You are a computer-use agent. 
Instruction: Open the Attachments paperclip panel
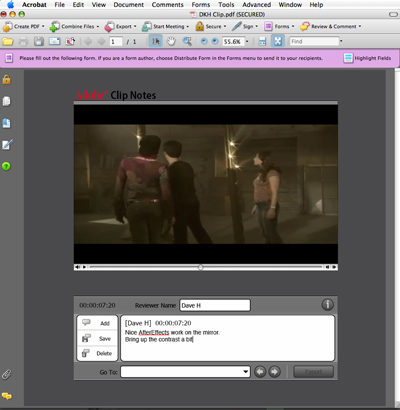(x=7, y=374)
